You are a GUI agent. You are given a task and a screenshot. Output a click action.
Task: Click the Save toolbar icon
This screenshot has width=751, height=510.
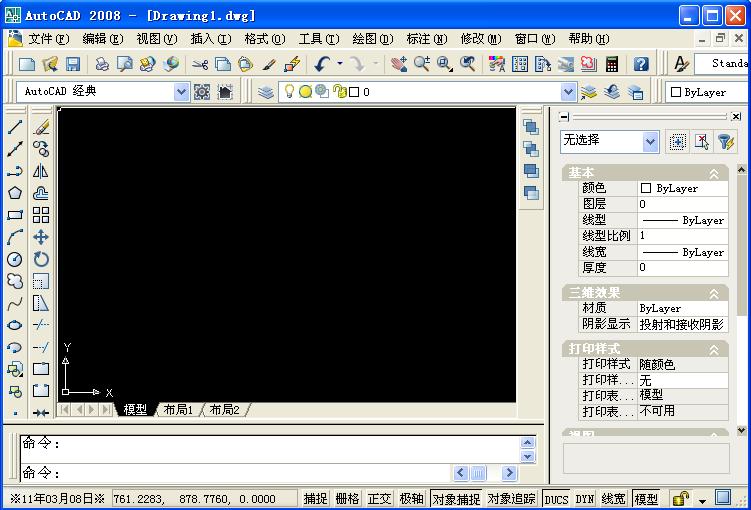73,64
